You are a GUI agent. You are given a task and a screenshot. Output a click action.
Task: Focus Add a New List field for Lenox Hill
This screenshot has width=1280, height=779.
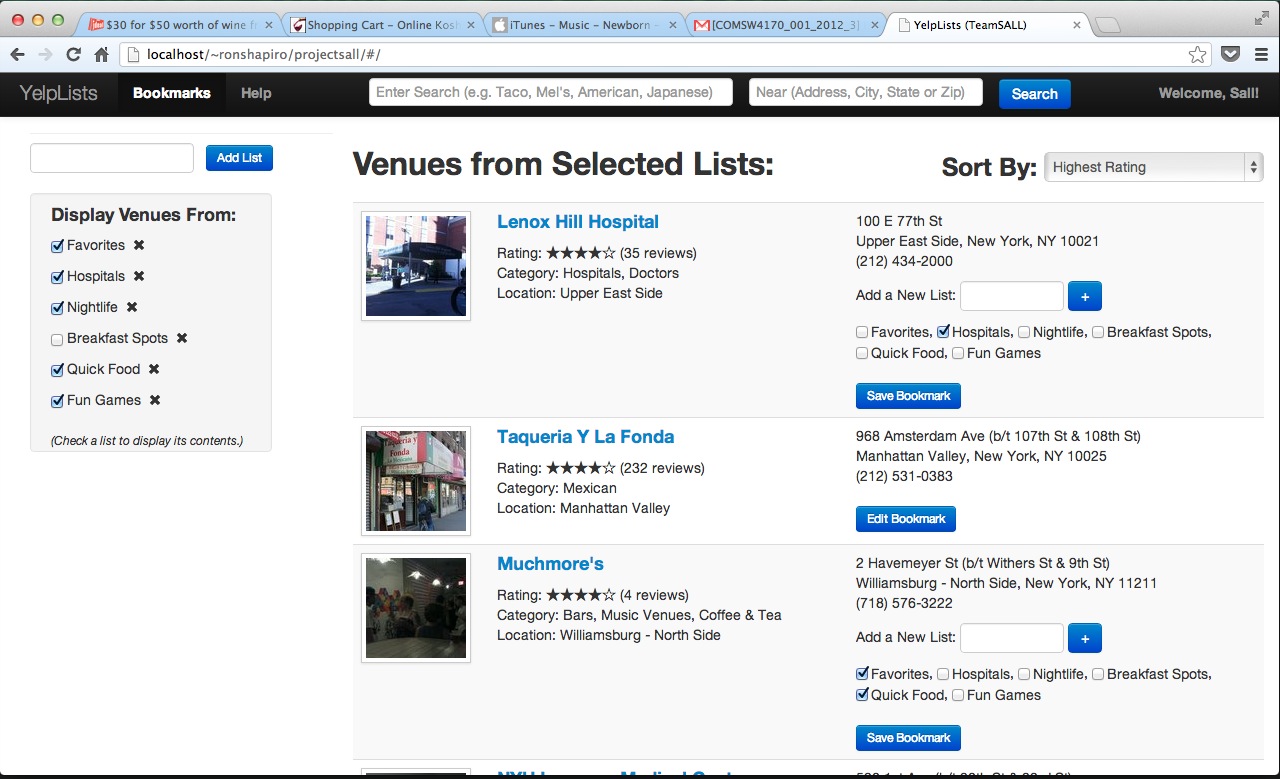[1011, 296]
